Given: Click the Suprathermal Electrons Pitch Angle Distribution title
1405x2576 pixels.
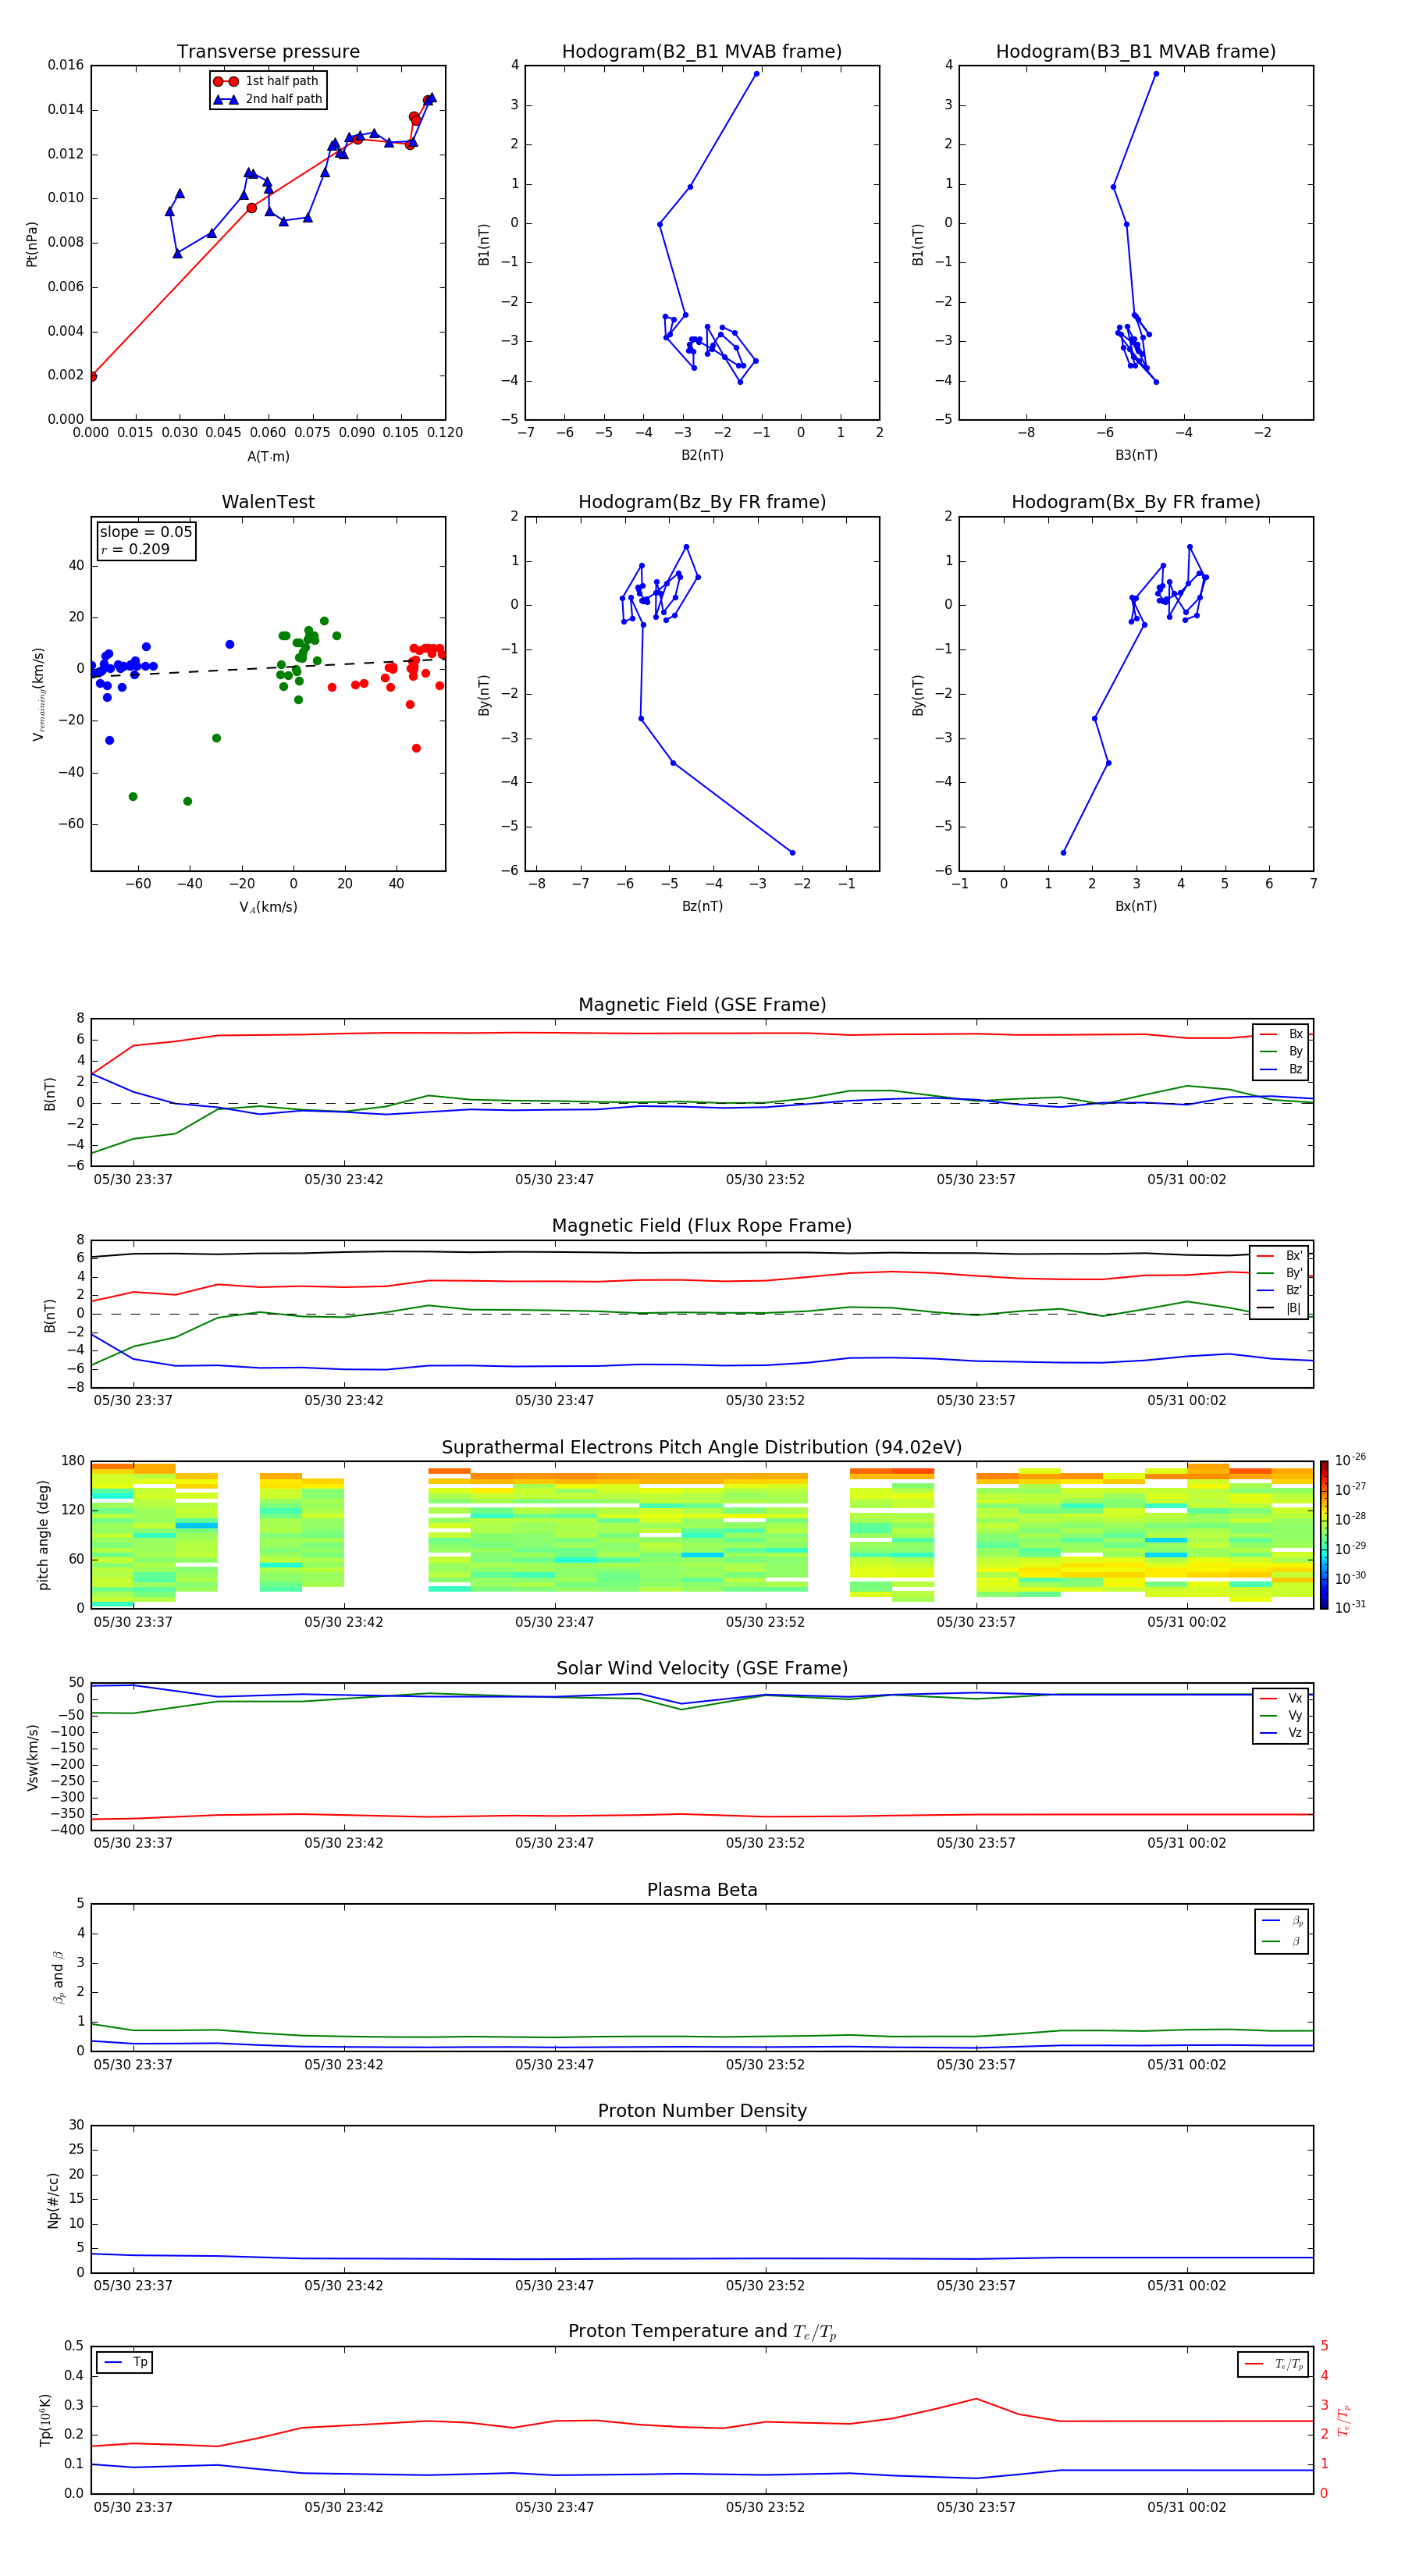Looking at the screenshot, I should point(702,1448).
